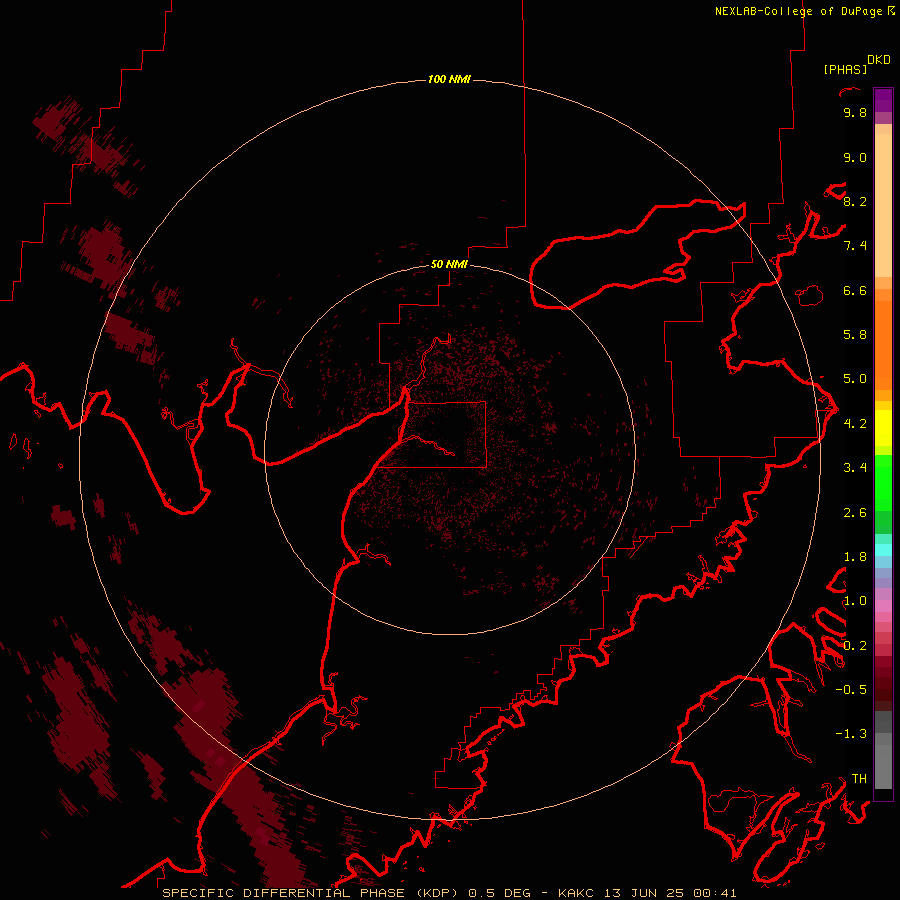900x900 pixels.
Task: Click the 1.8 value on color scale
Action: [855, 557]
